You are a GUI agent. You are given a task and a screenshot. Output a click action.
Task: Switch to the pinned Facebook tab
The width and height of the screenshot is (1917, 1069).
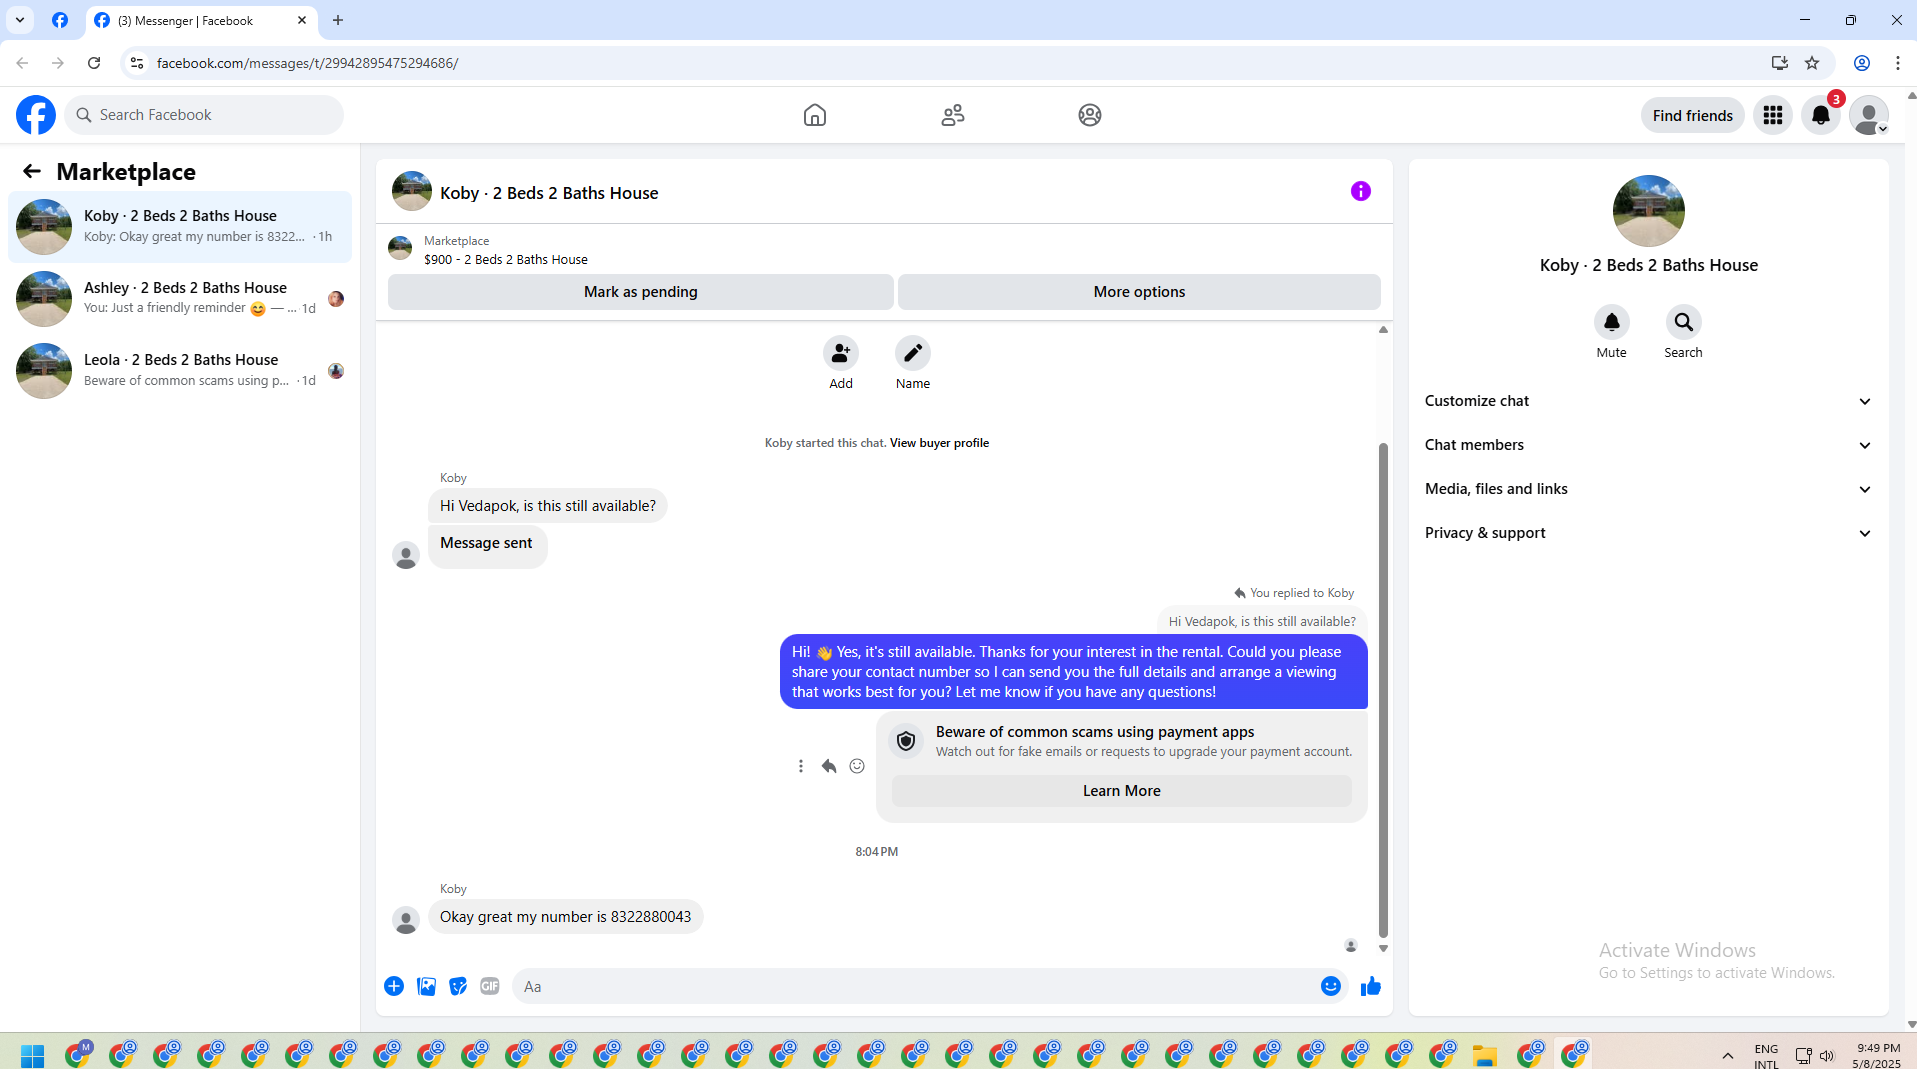pos(60,20)
